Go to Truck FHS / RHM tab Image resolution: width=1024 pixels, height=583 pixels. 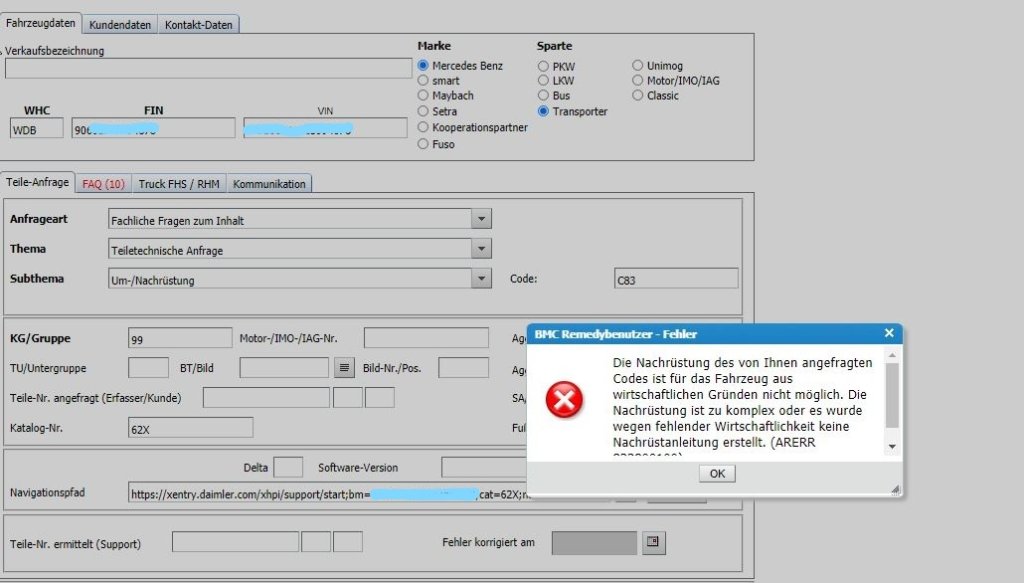point(179,184)
